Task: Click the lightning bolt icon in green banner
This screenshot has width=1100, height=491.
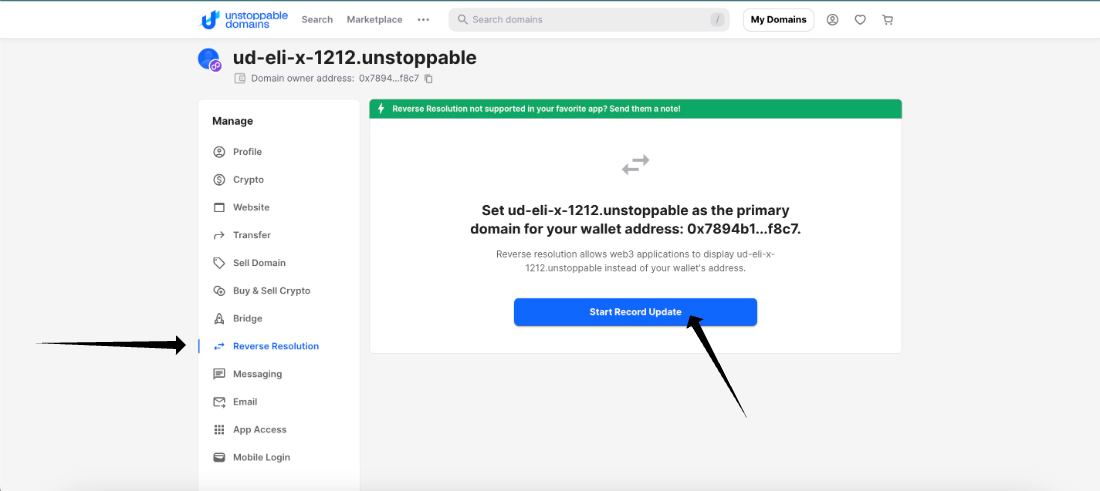Action: pos(382,109)
